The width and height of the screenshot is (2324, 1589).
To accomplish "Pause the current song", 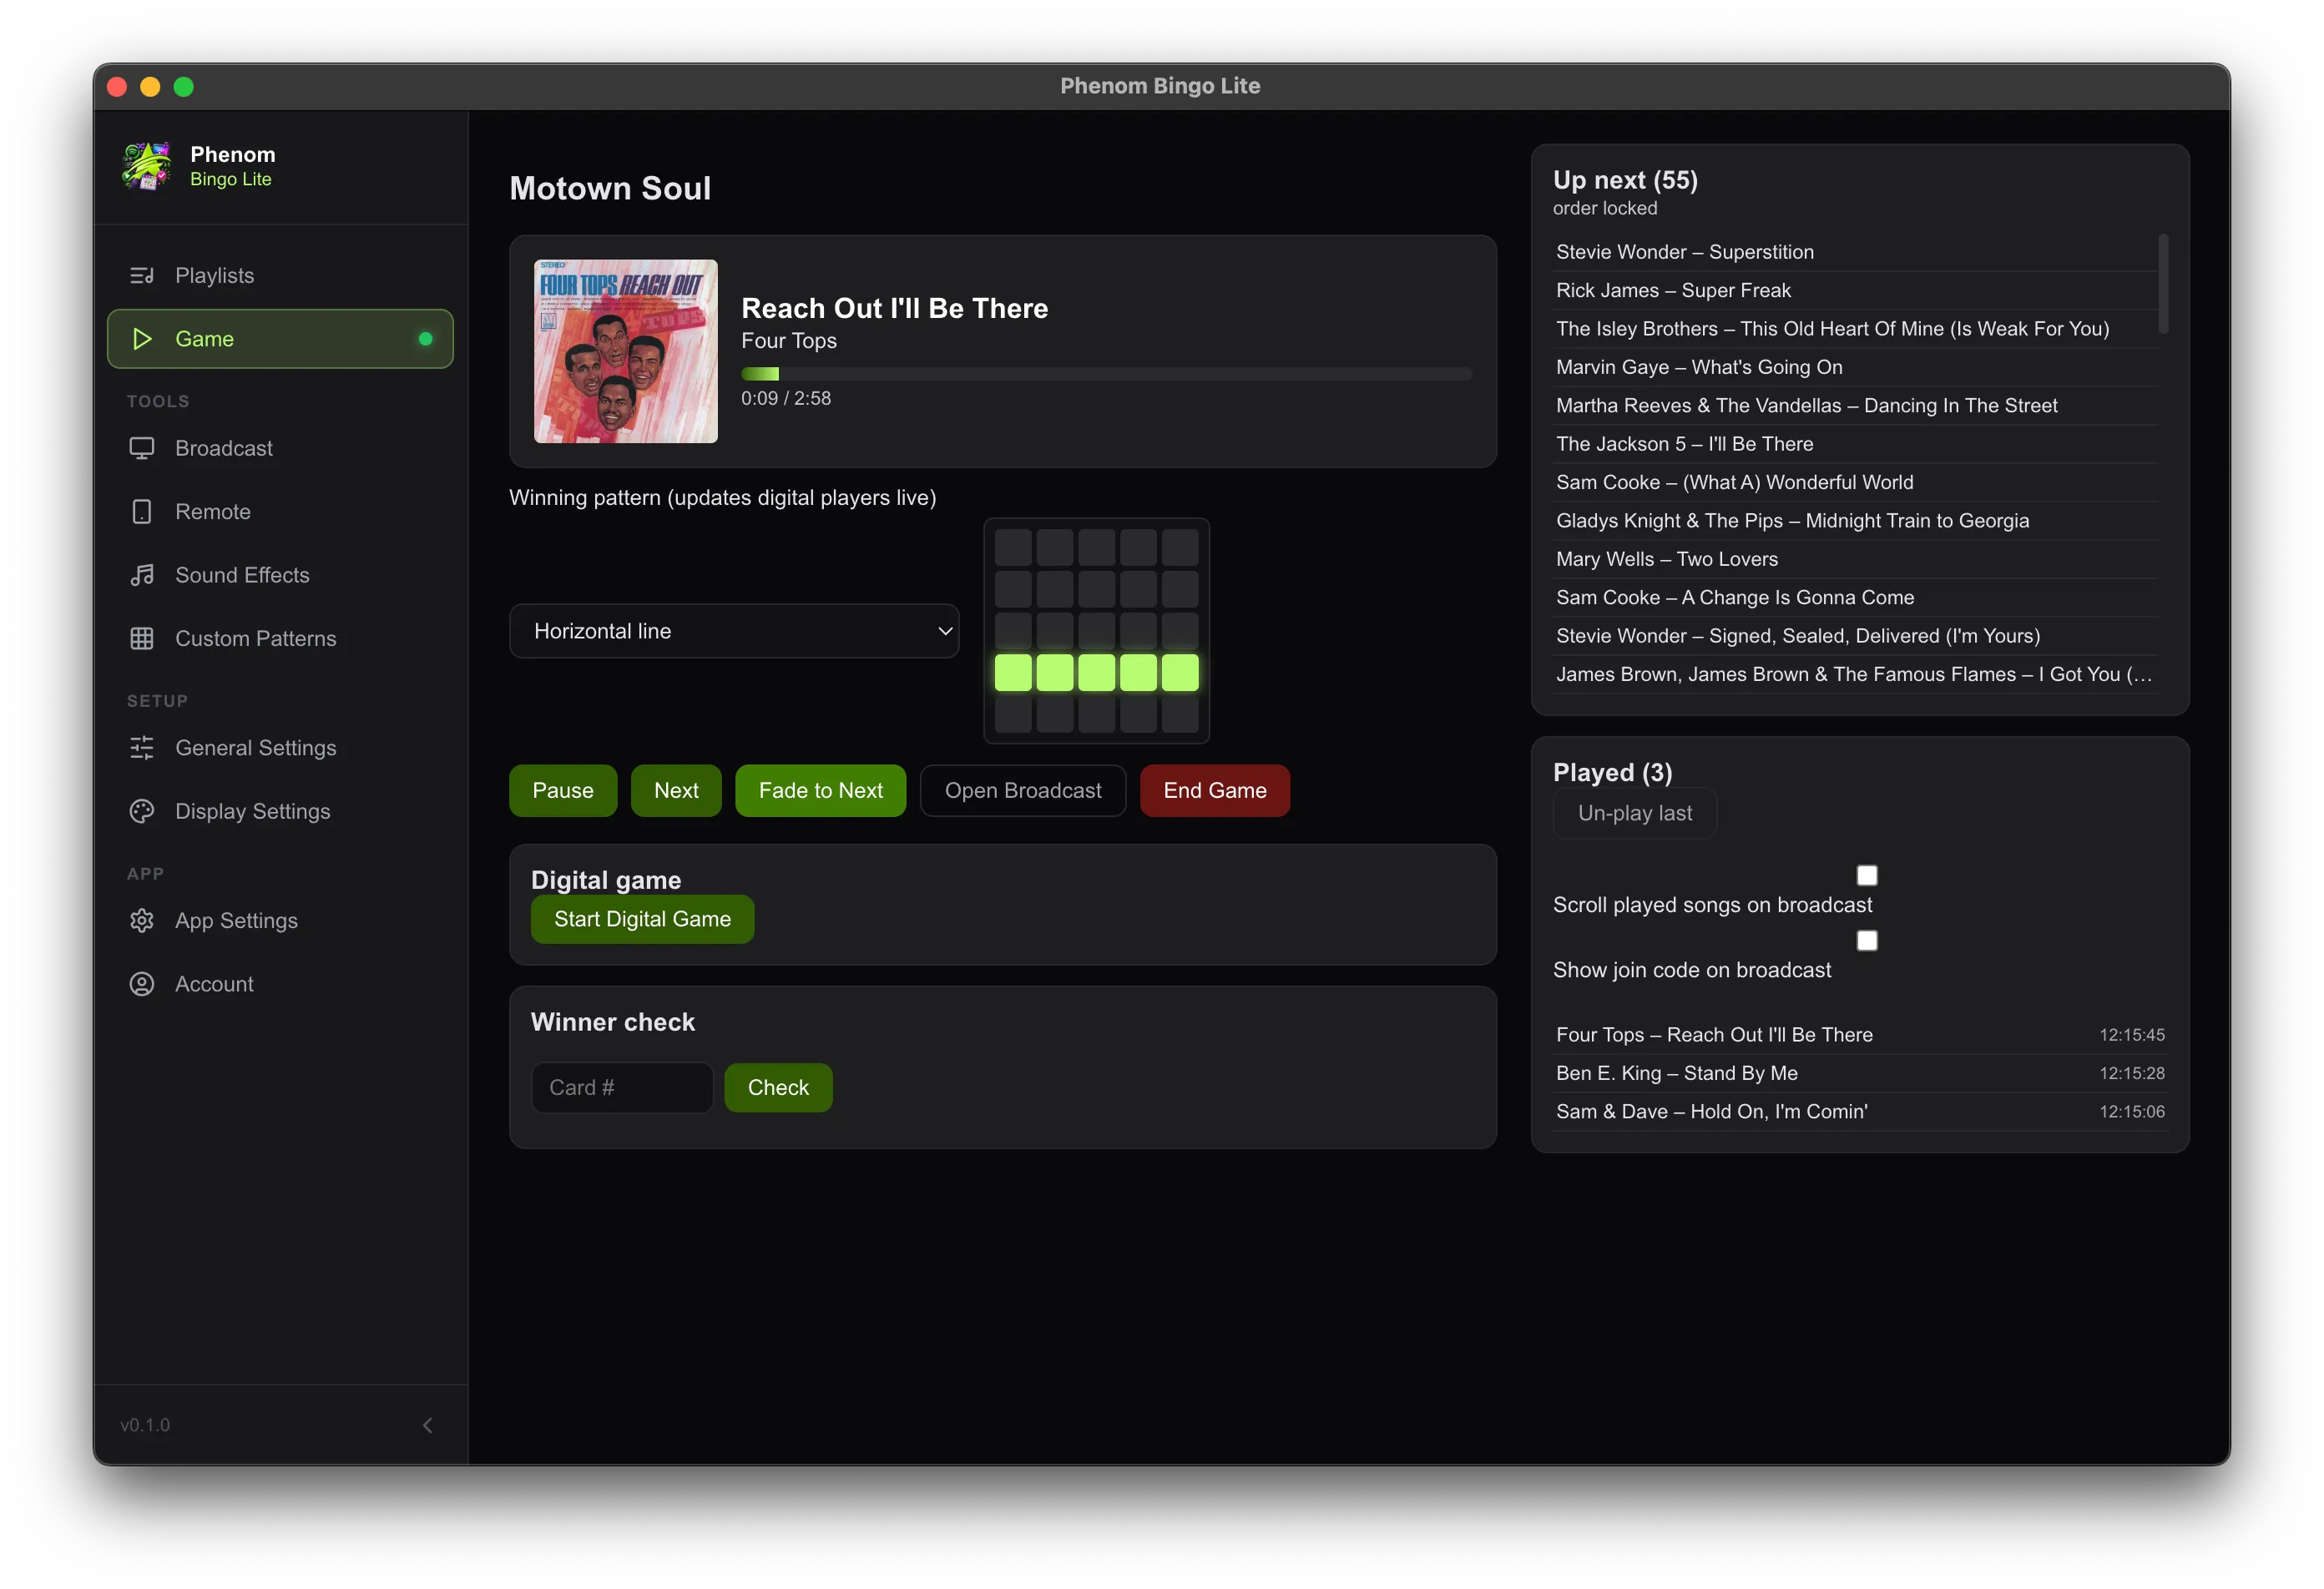I will coord(563,791).
